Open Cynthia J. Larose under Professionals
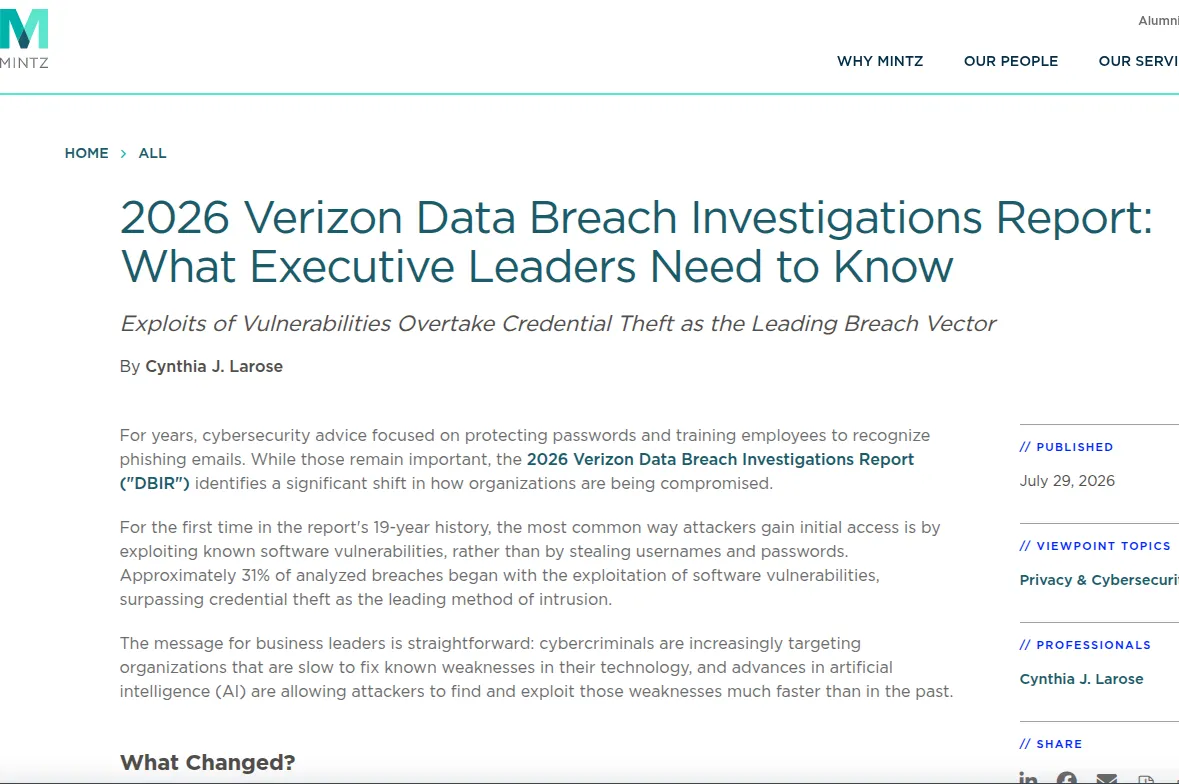Screen dimensions: 1179x784 pyautogui.click(x=1081, y=679)
